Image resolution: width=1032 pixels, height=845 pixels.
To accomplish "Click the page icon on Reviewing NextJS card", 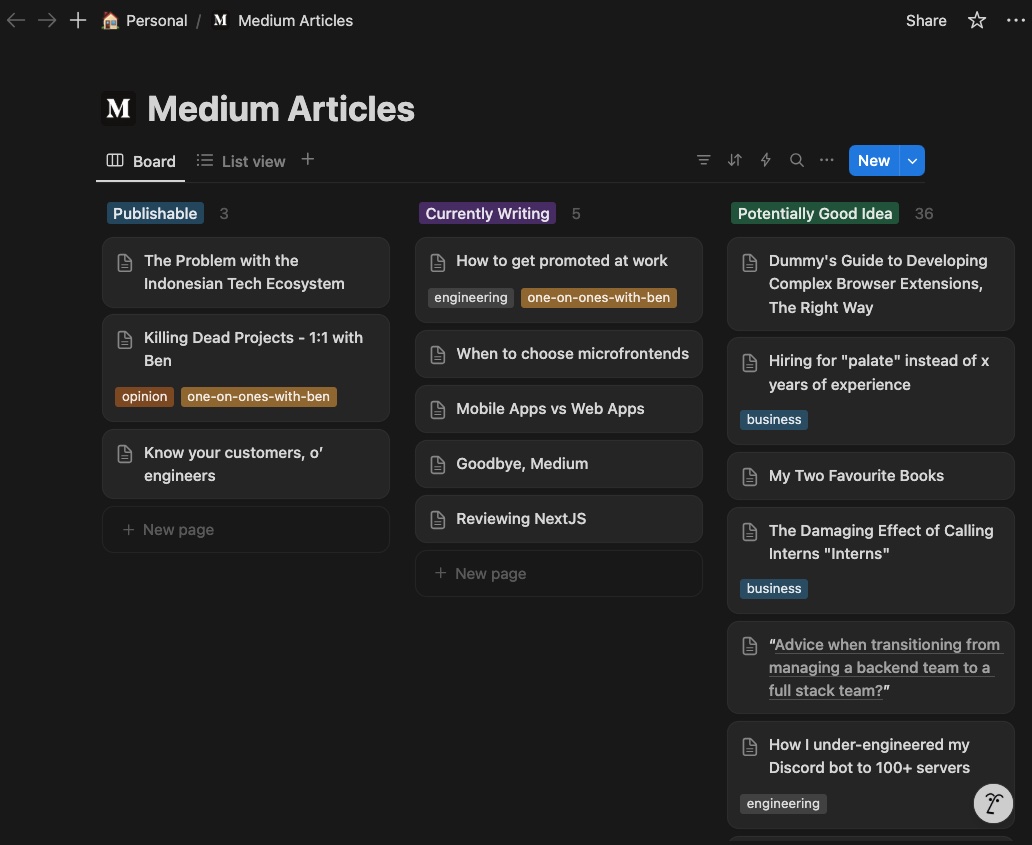I will tap(438, 520).
